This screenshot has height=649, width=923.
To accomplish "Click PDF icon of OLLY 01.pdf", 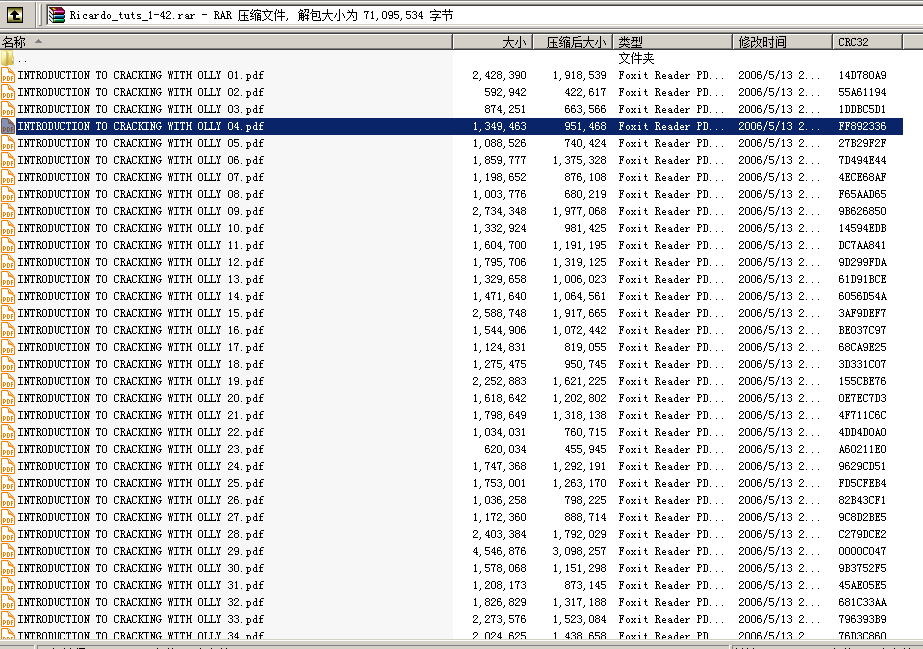I will pyautogui.click(x=8, y=75).
